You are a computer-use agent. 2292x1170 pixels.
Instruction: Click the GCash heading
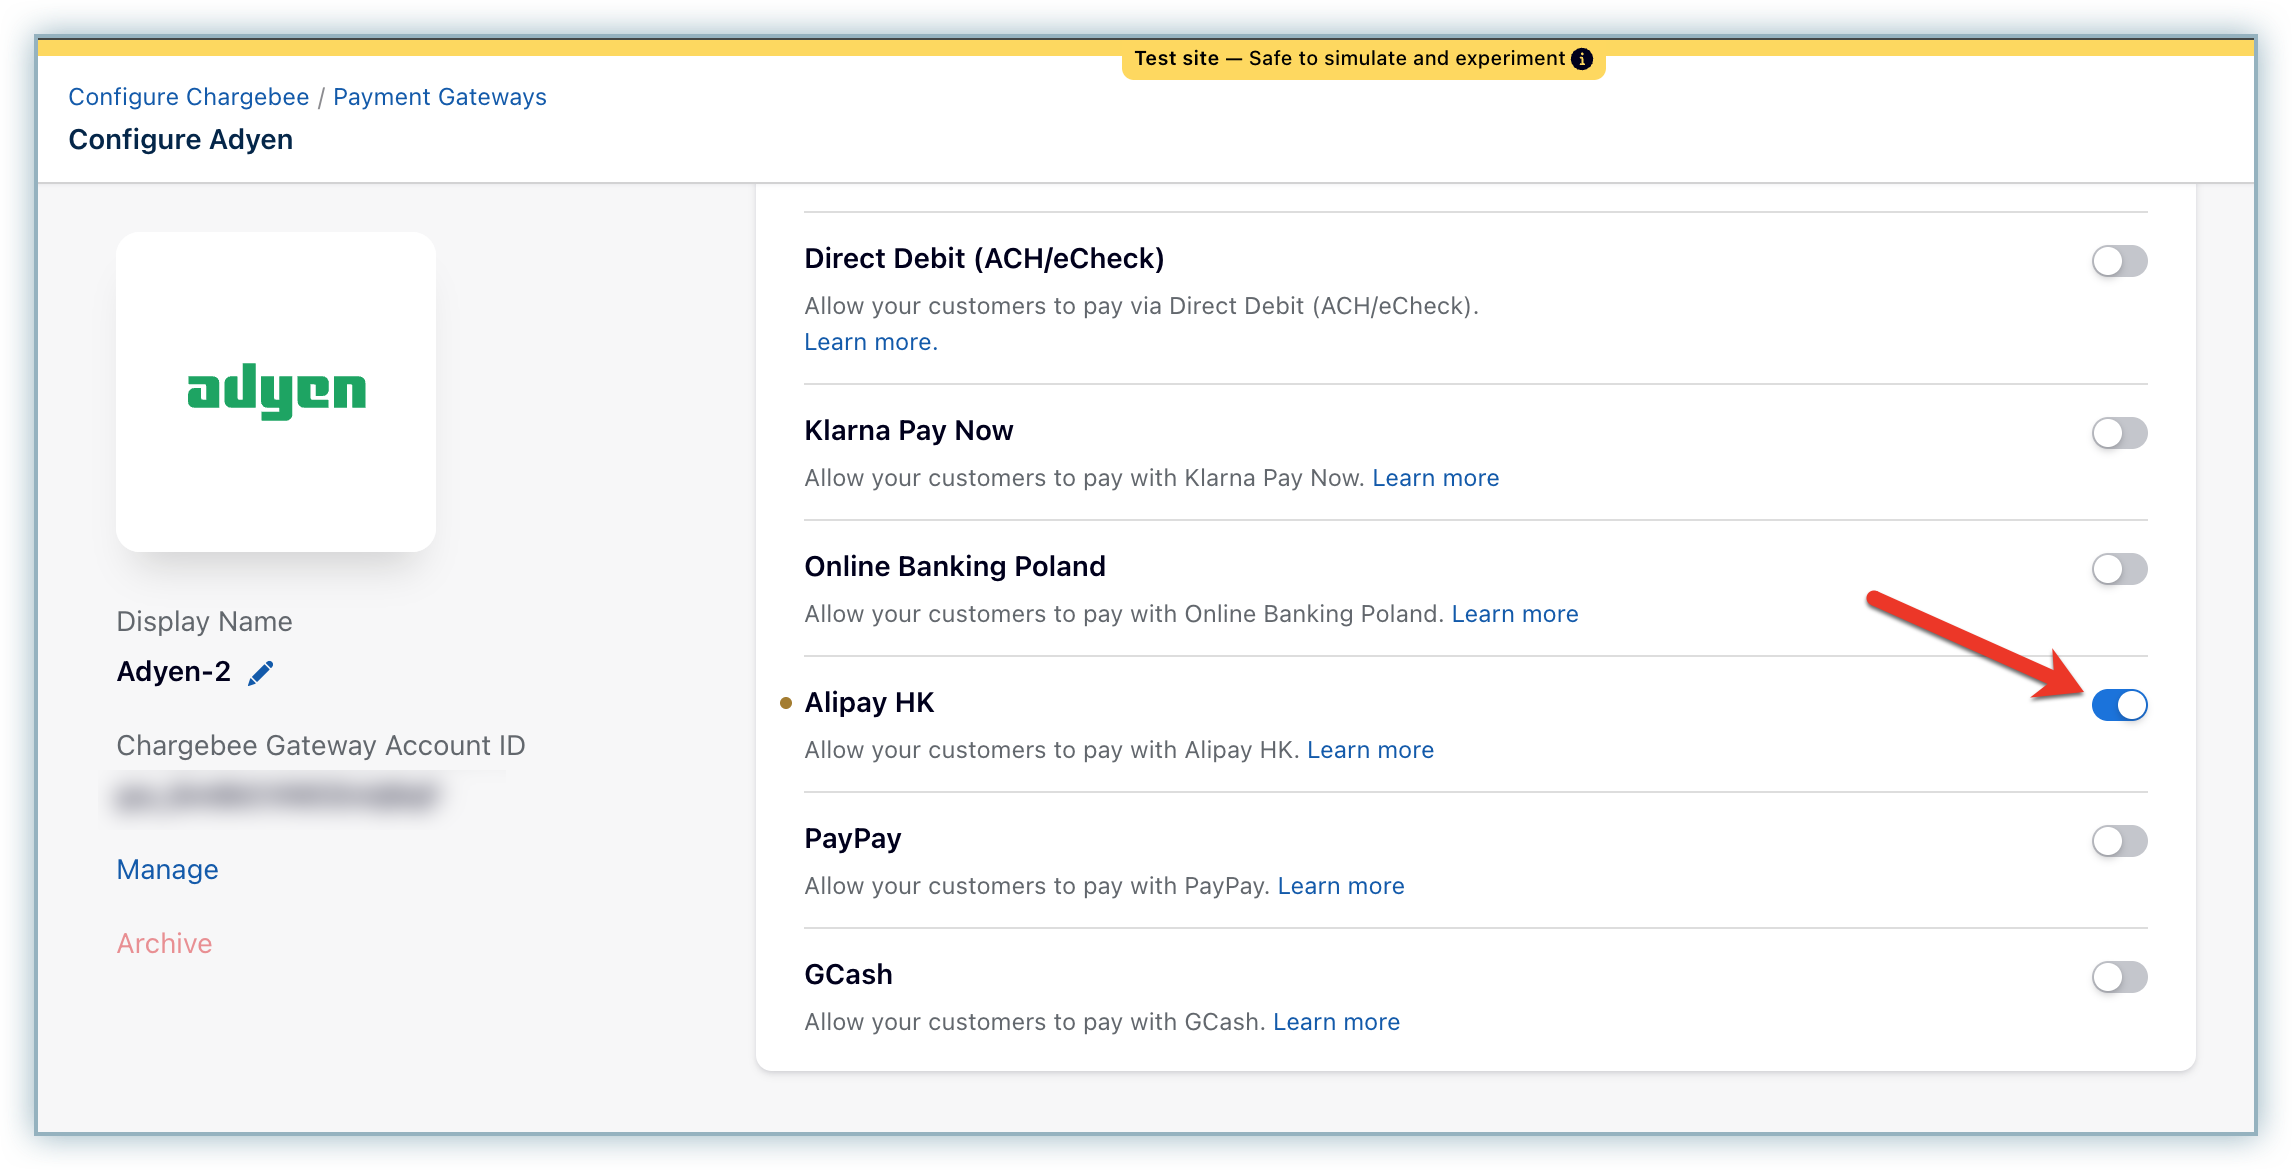click(848, 975)
